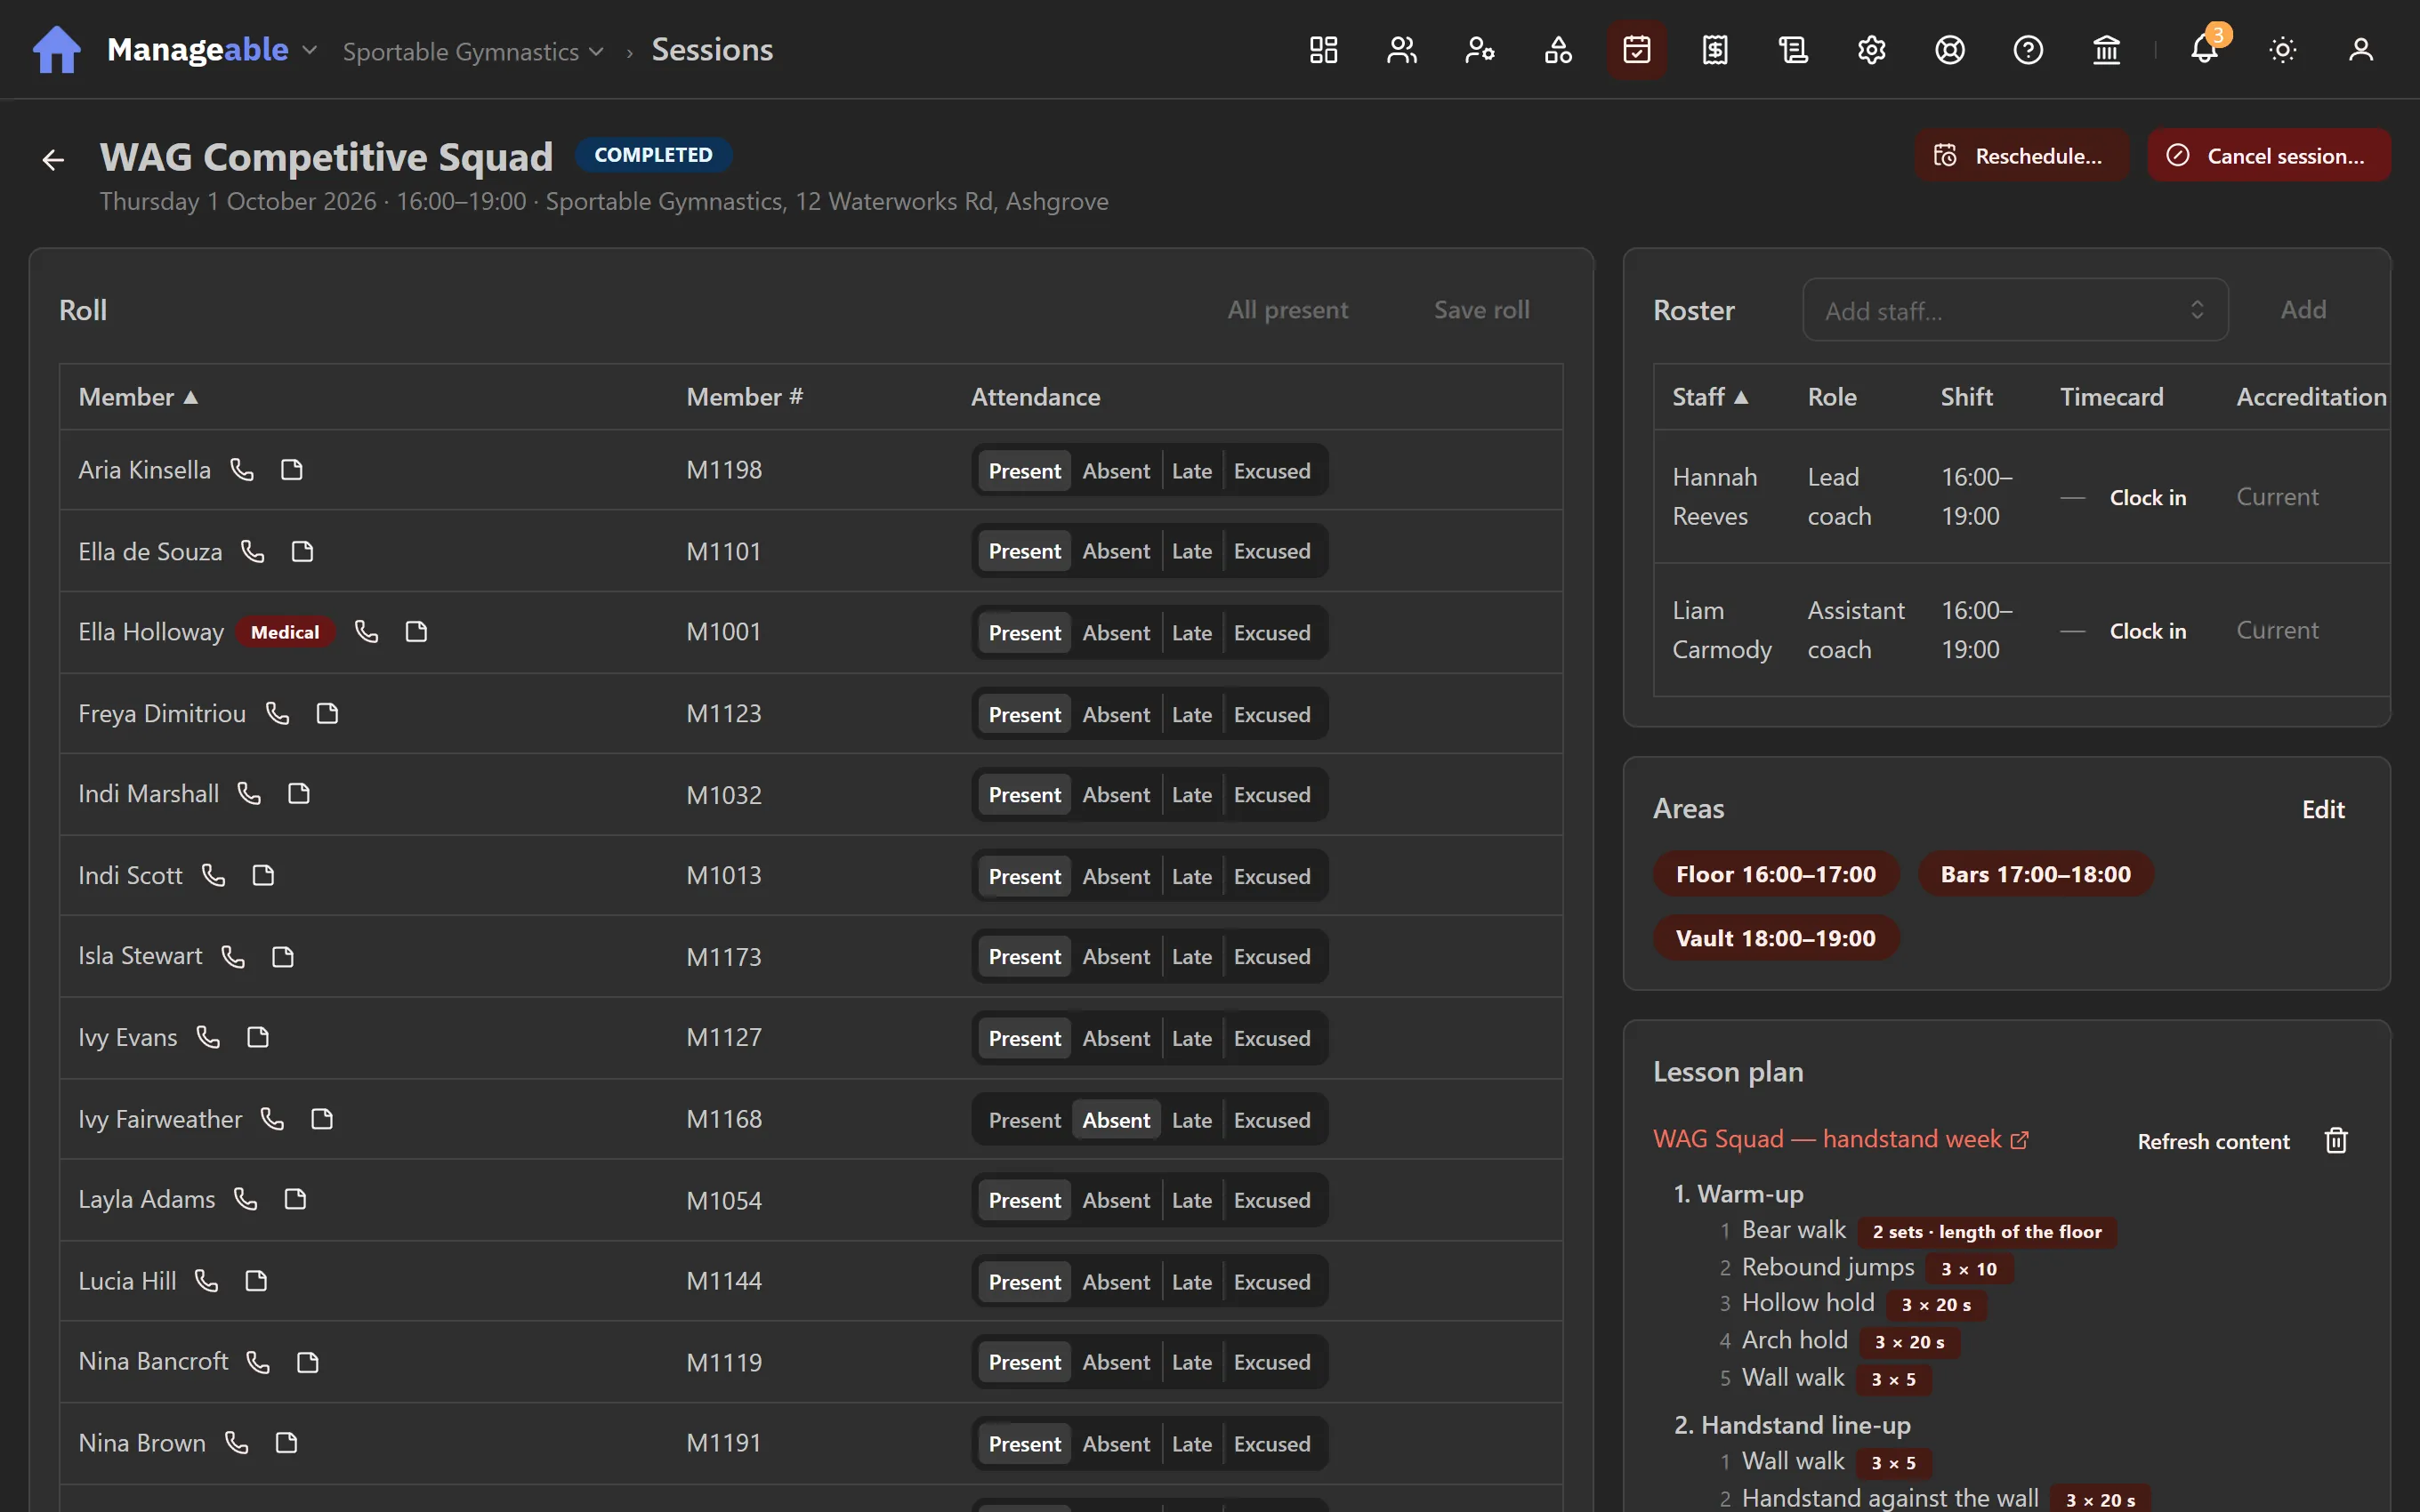Click Edit in the Areas panel
Image resolution: width=2420 pixels, height=1512 pixels.
point(2323,810)
